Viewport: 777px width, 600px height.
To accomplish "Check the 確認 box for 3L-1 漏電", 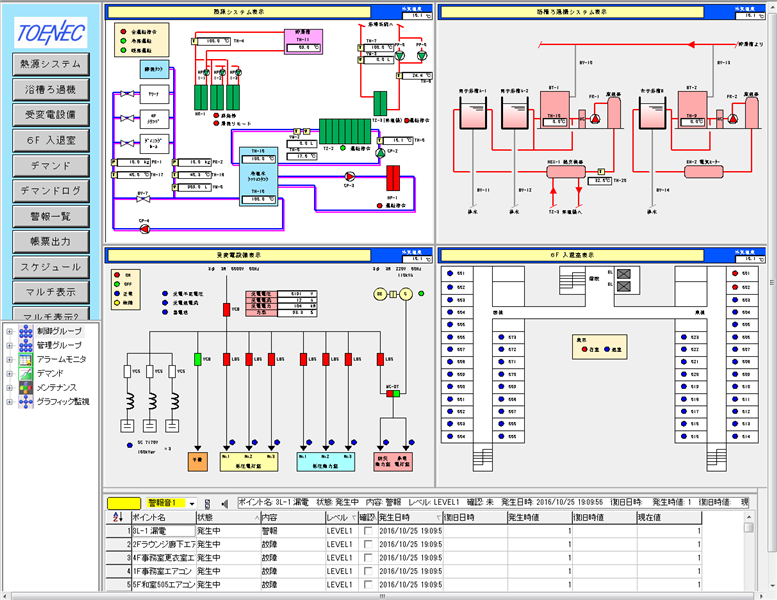I will (368, 531).
